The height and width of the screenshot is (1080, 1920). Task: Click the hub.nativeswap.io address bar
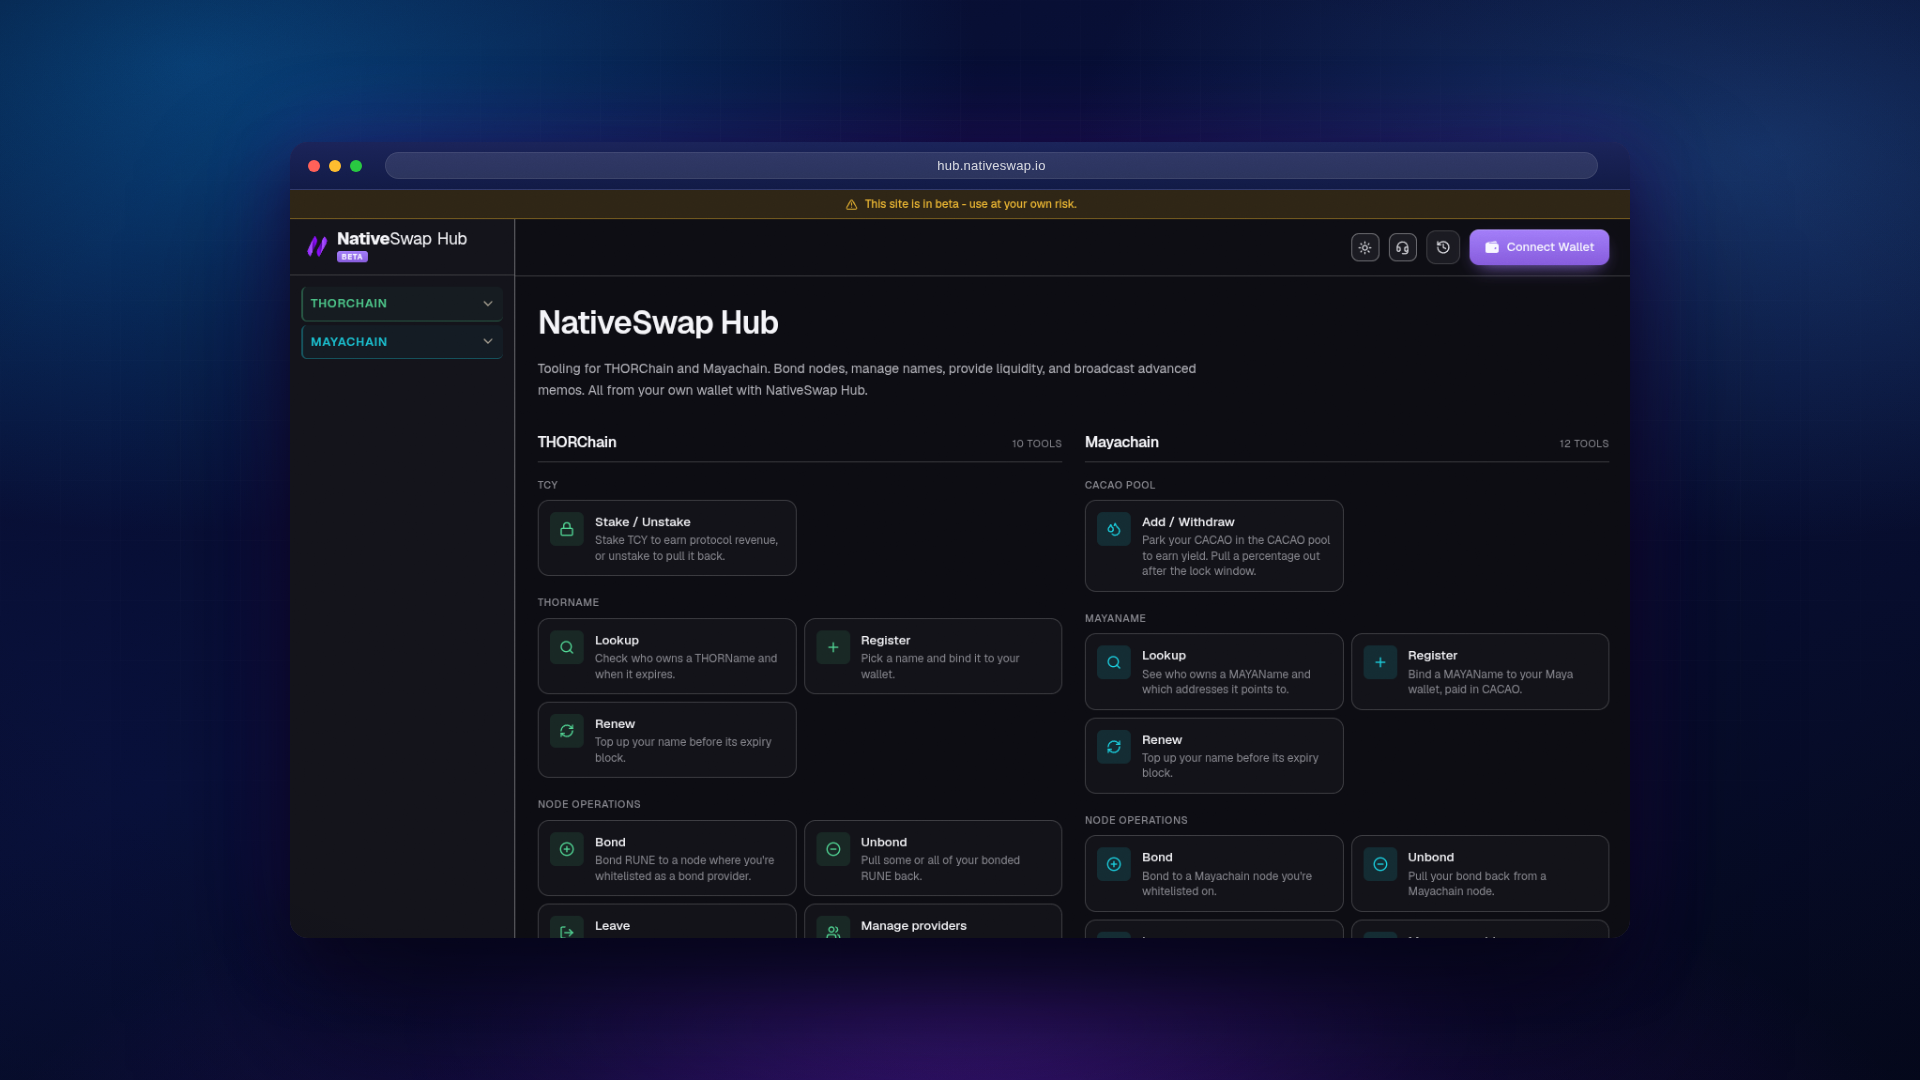tap(991, 166)
